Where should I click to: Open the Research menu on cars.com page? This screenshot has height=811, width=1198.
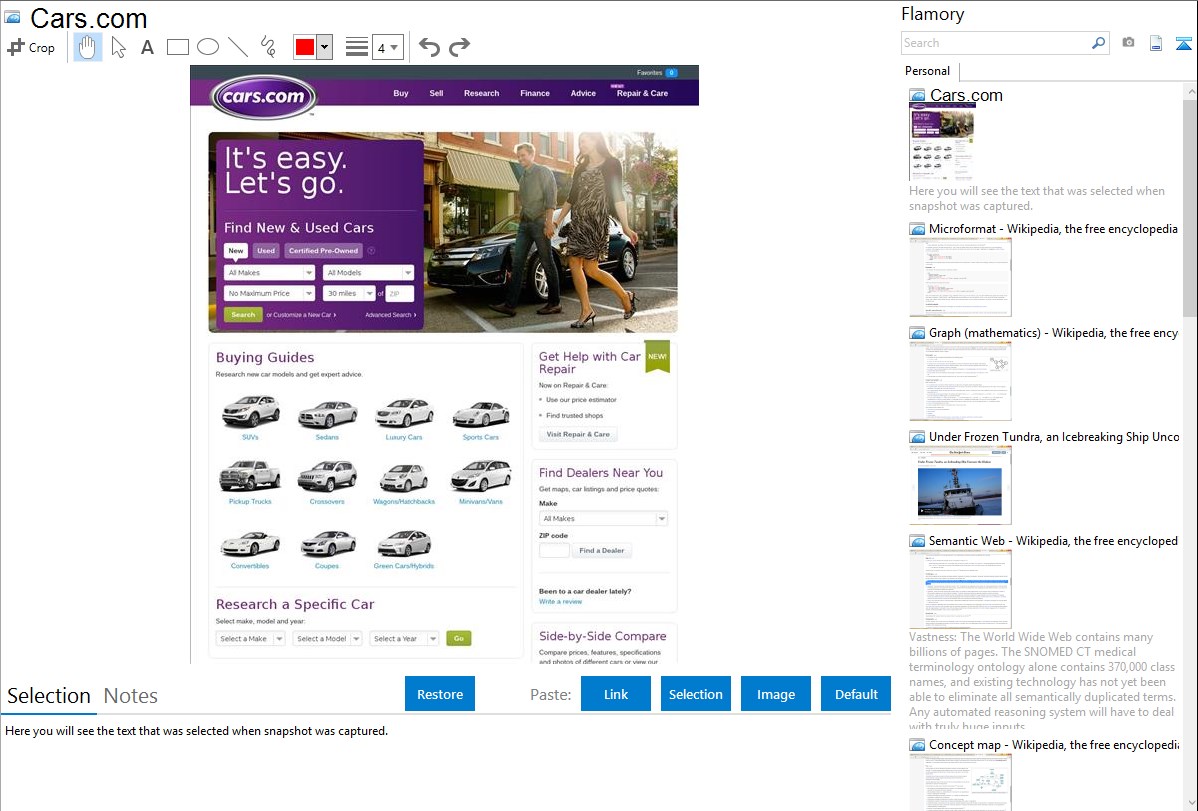click(x=481, y=93)
